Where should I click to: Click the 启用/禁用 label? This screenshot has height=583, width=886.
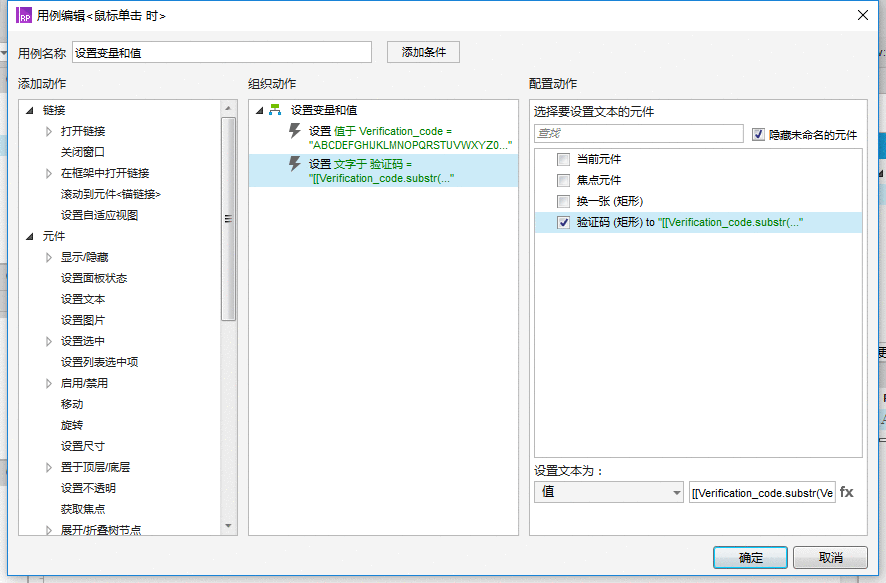[84, 383]
